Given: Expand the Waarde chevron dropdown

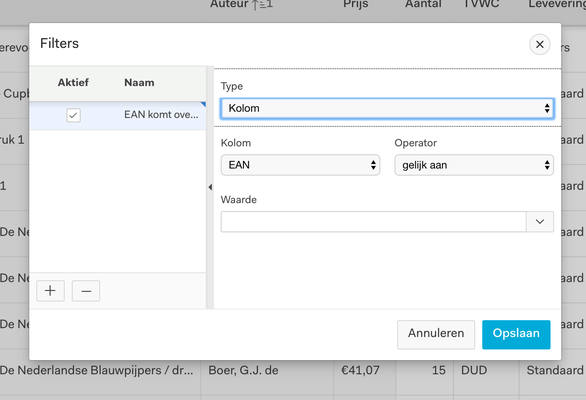Looking at the screenshot, I should point(540,222).
